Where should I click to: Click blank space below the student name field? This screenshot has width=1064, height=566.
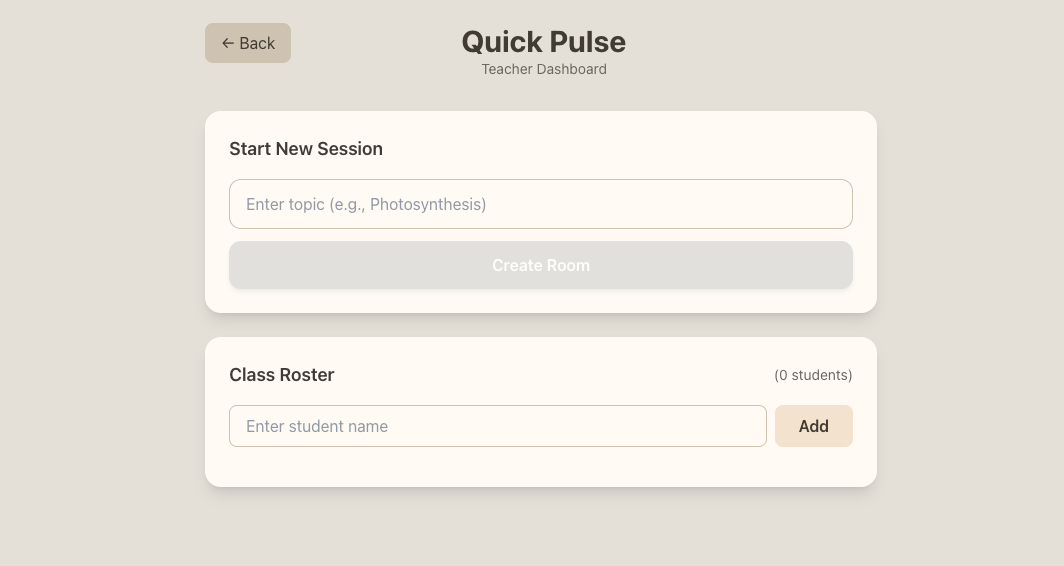click(x=497, y=466)
